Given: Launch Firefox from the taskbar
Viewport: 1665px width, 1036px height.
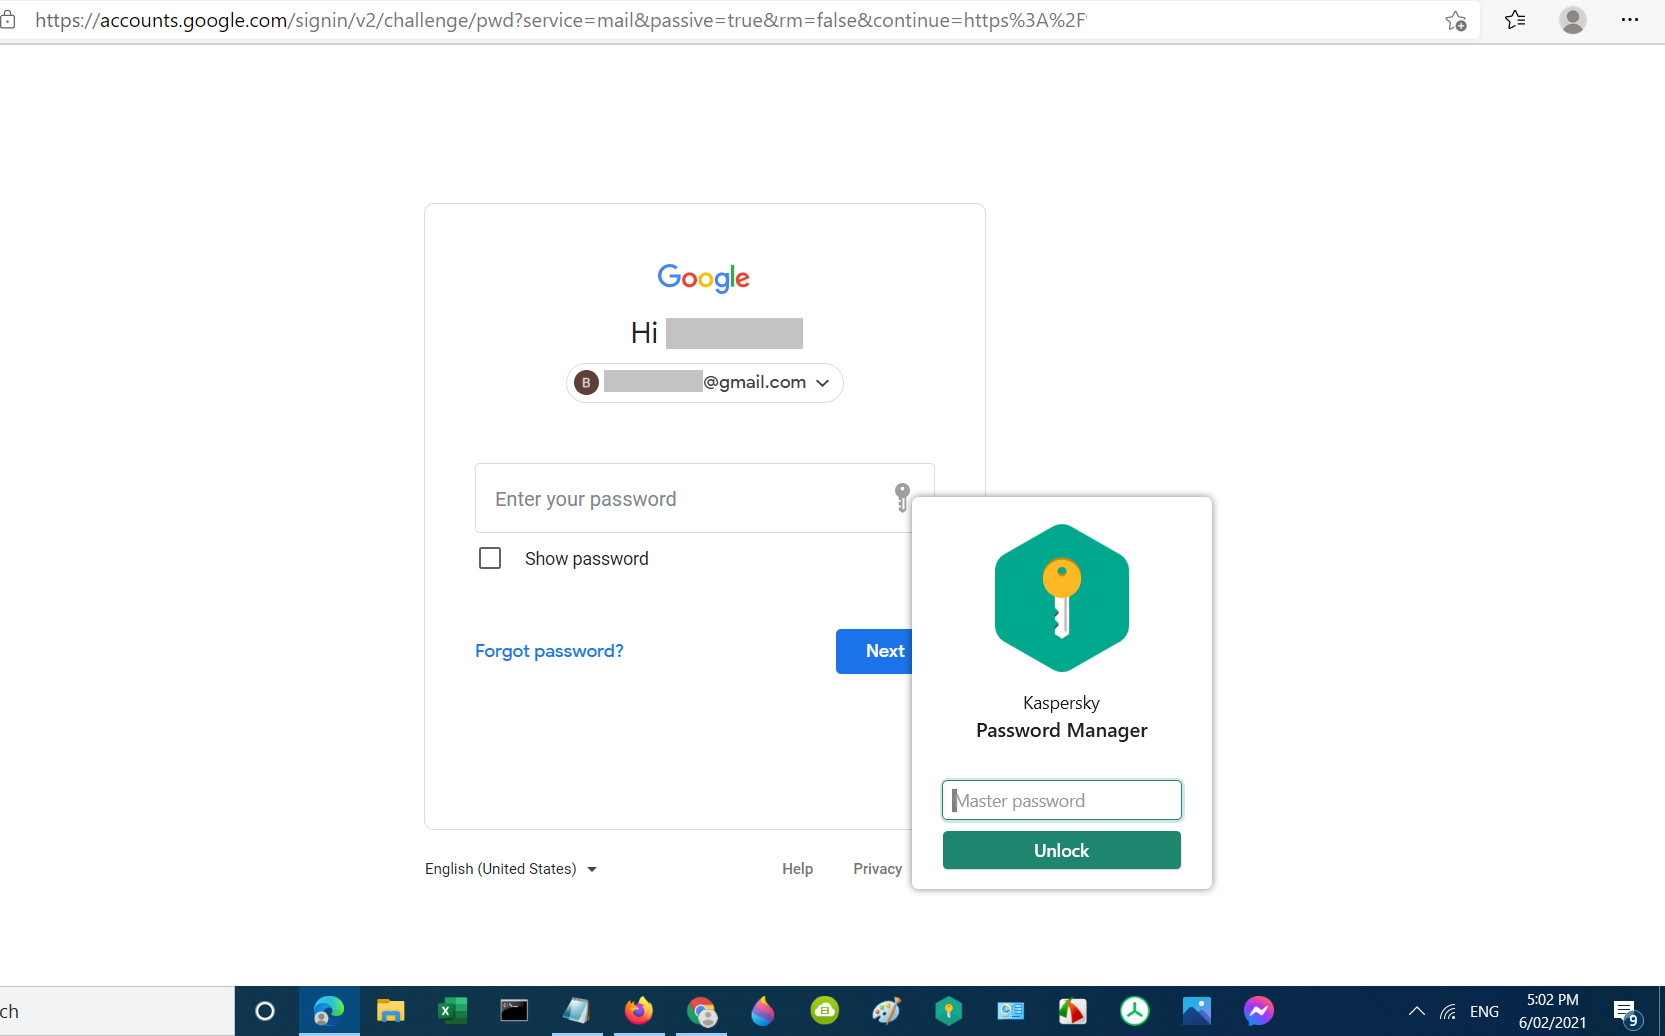Looking at the screenshot, I should (x=638, y=1011).
